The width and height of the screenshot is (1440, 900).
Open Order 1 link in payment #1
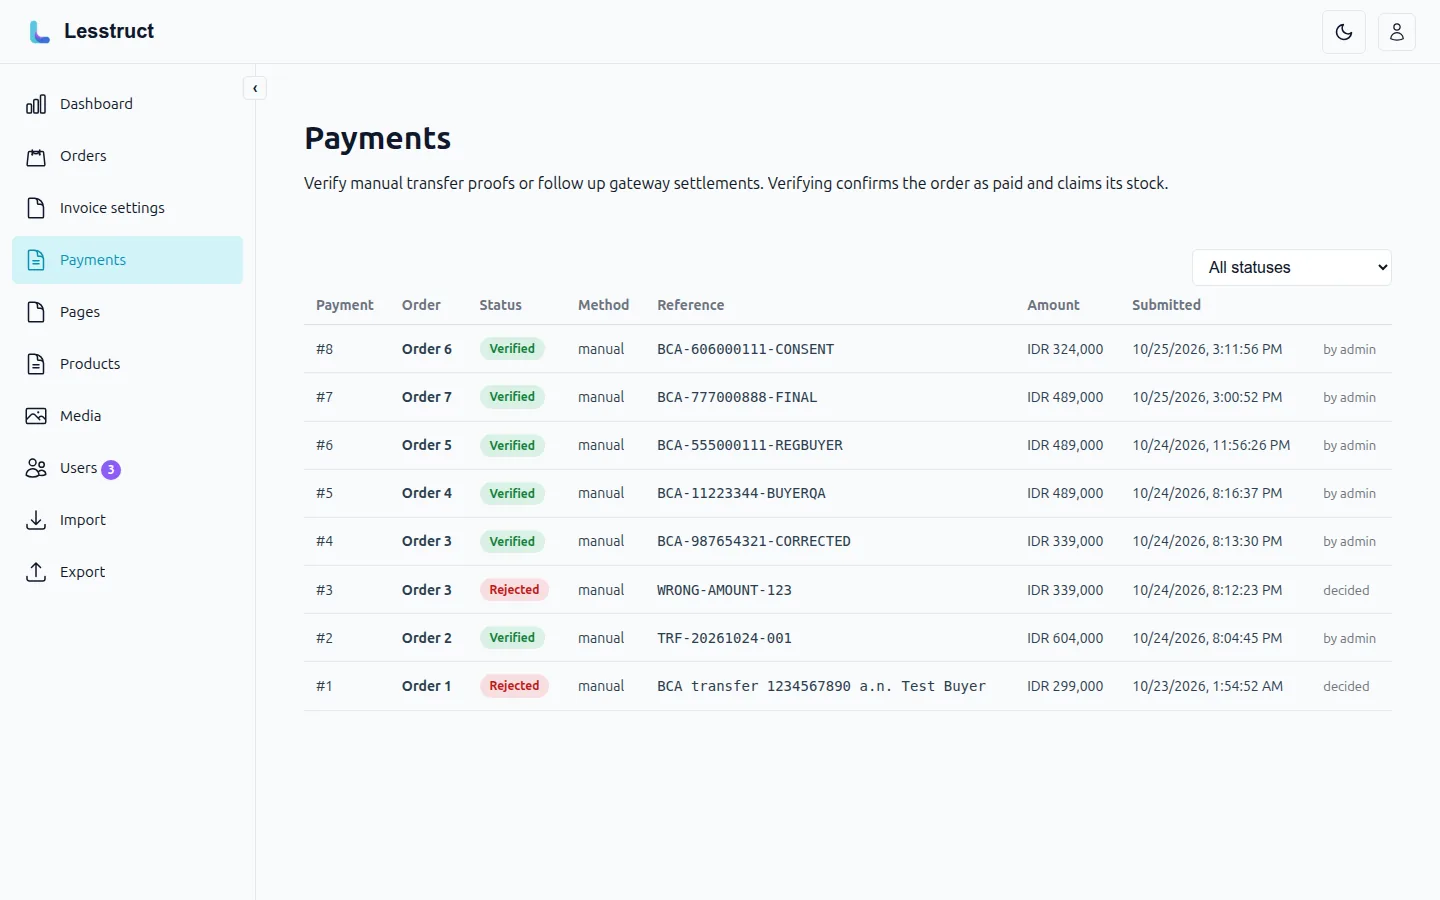point(427,686)
